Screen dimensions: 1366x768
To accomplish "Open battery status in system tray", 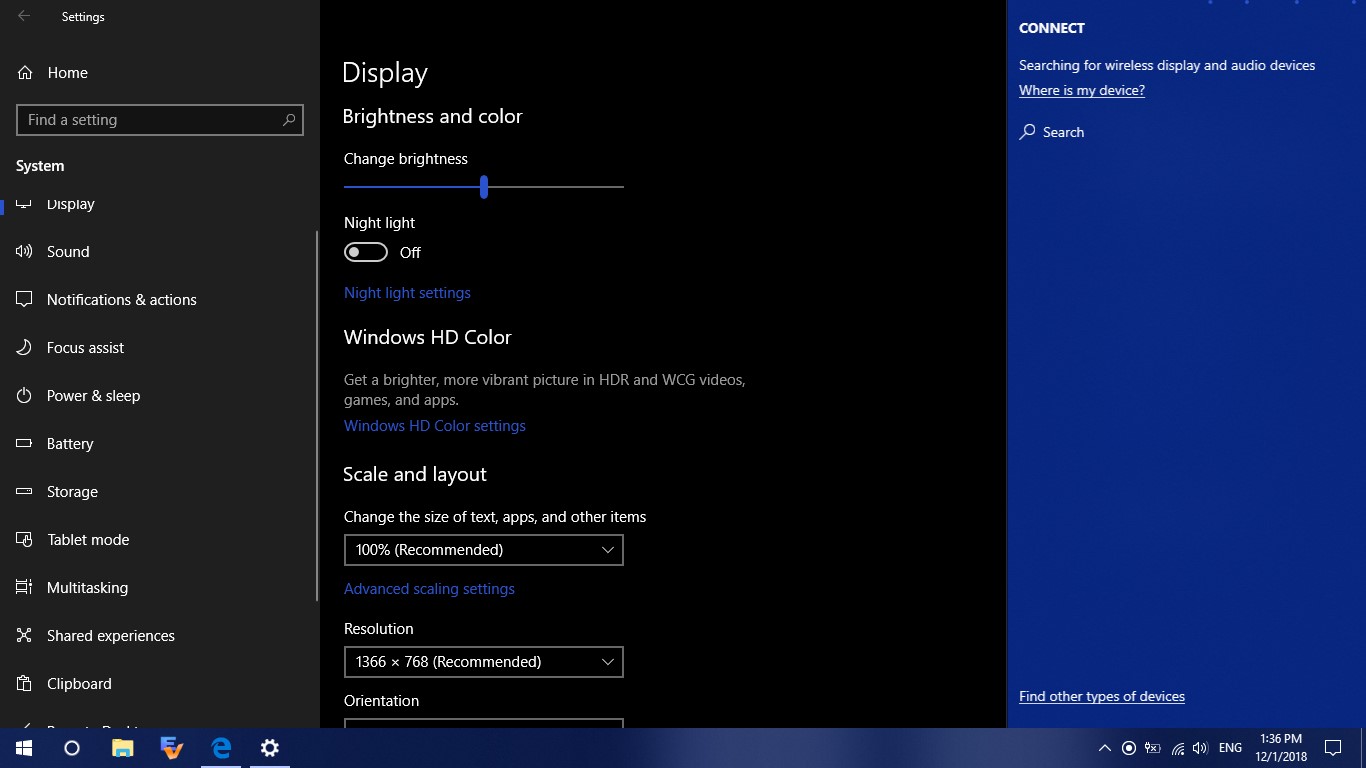I will pos(1153,748).
